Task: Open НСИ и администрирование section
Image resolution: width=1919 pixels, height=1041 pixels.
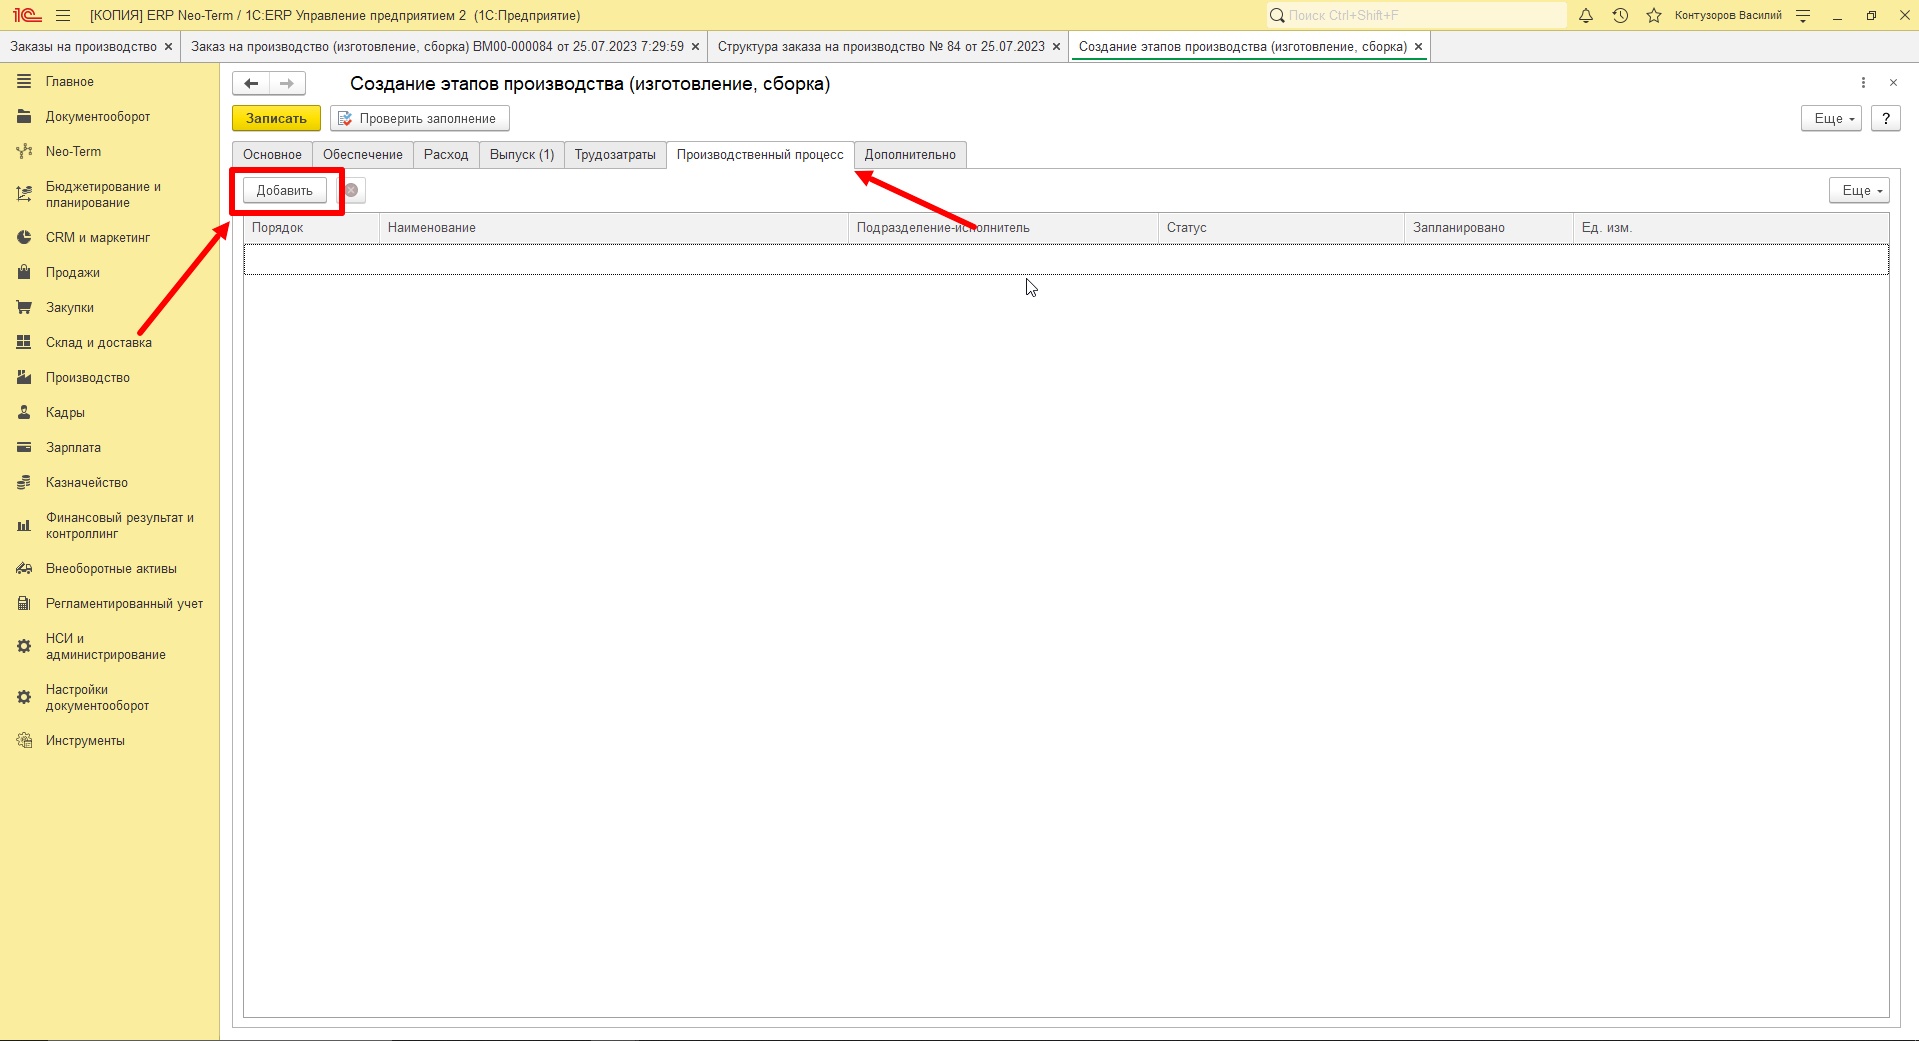Action: pos(106,647)
